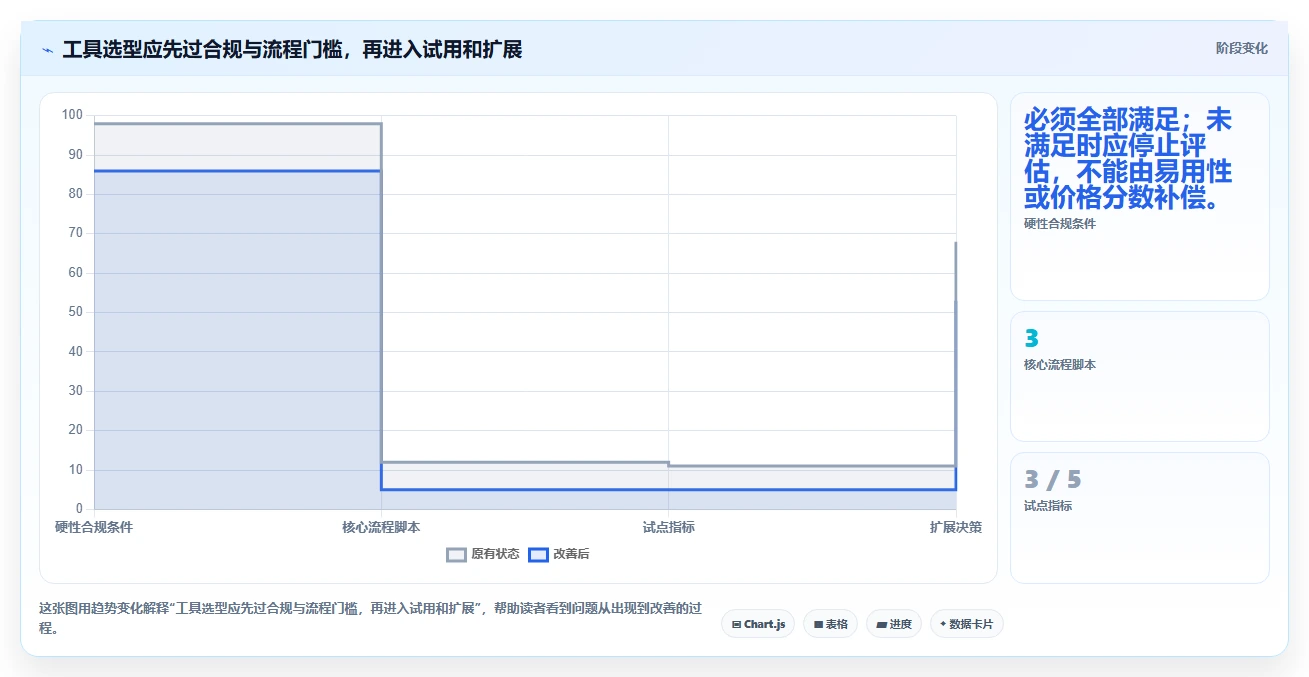Click the blue 改善后 legend swatch

point(539,555)
